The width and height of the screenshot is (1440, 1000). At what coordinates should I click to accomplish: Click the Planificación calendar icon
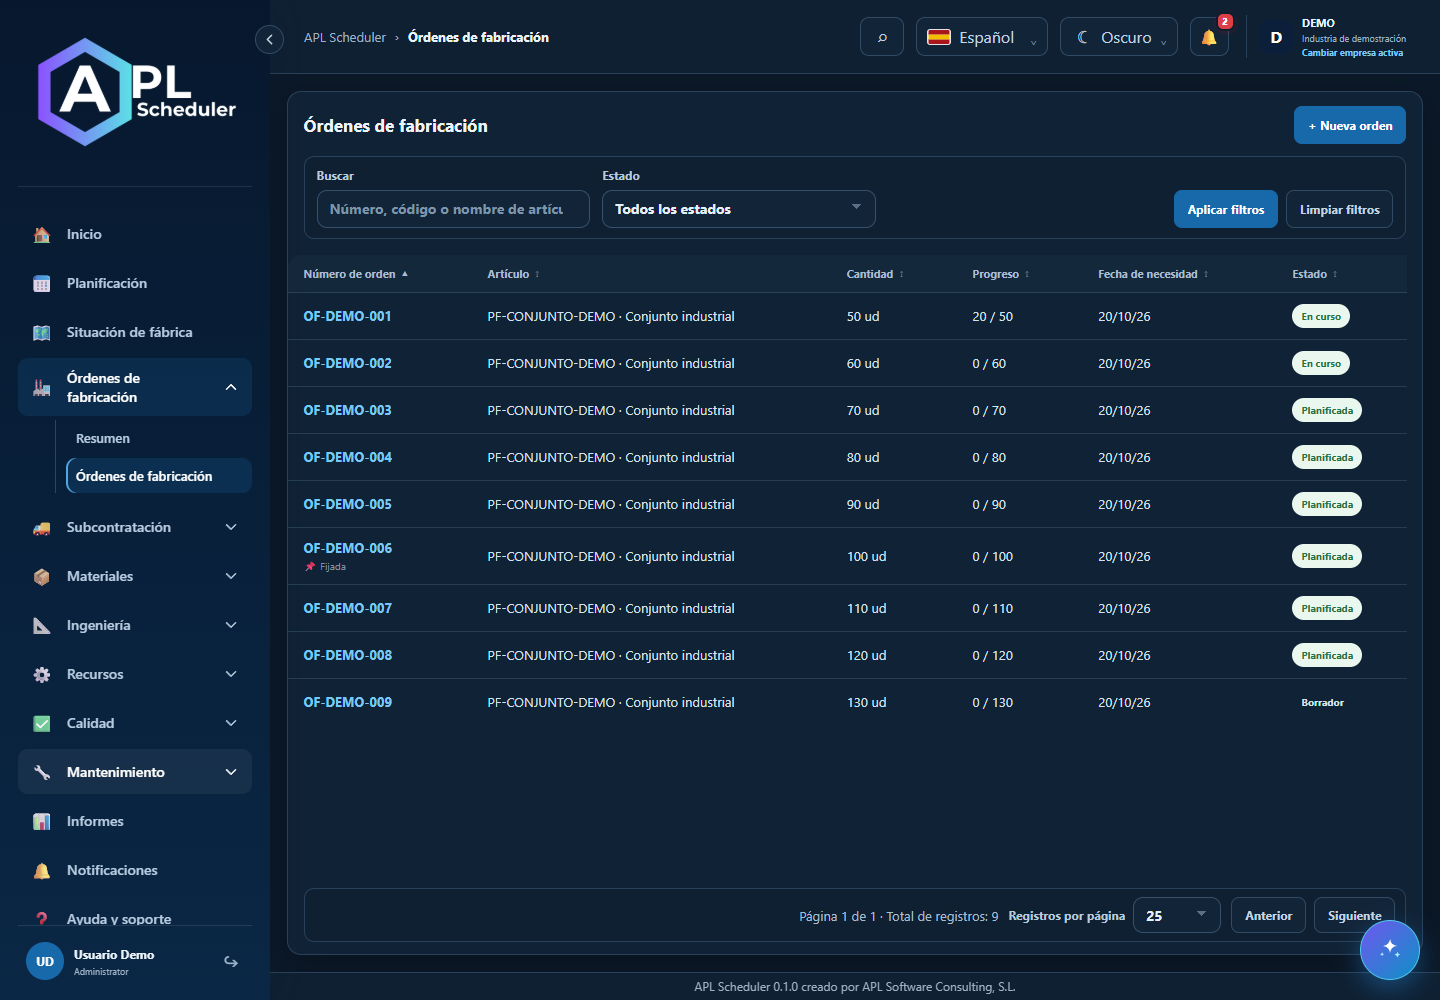click(x=42, y=284)
